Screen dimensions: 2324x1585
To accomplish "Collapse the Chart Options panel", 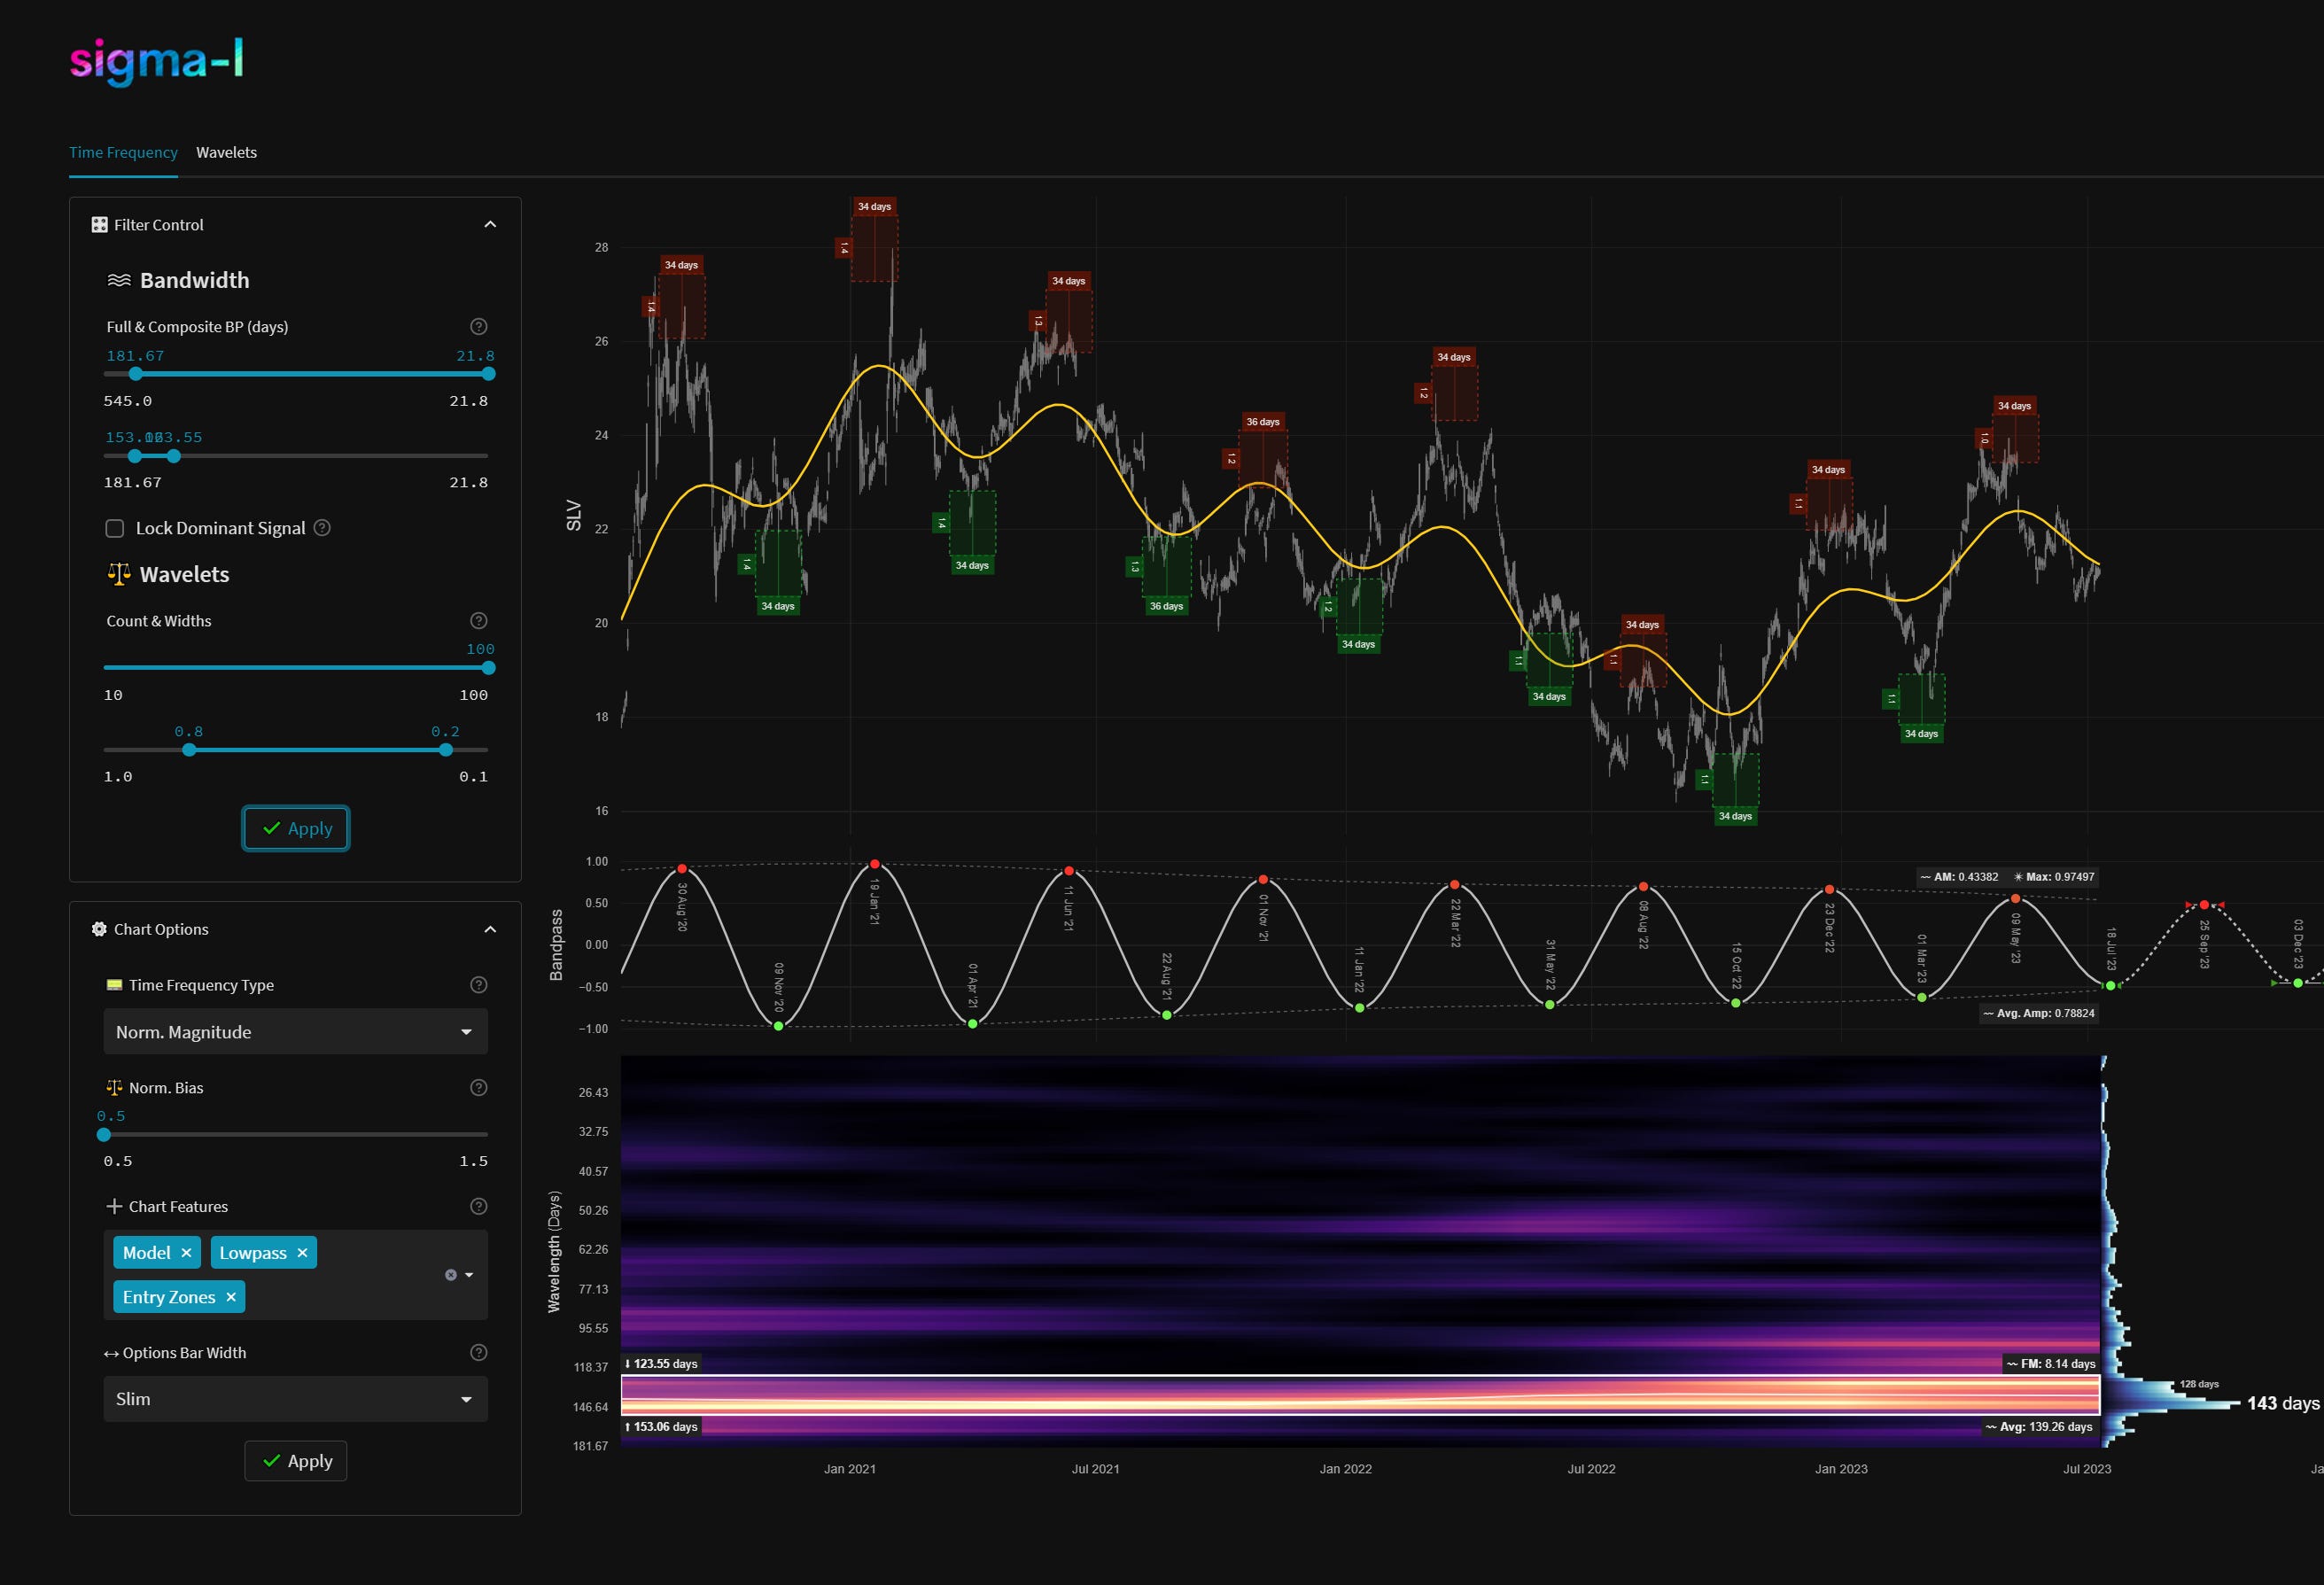I will (x=490, y=930).
